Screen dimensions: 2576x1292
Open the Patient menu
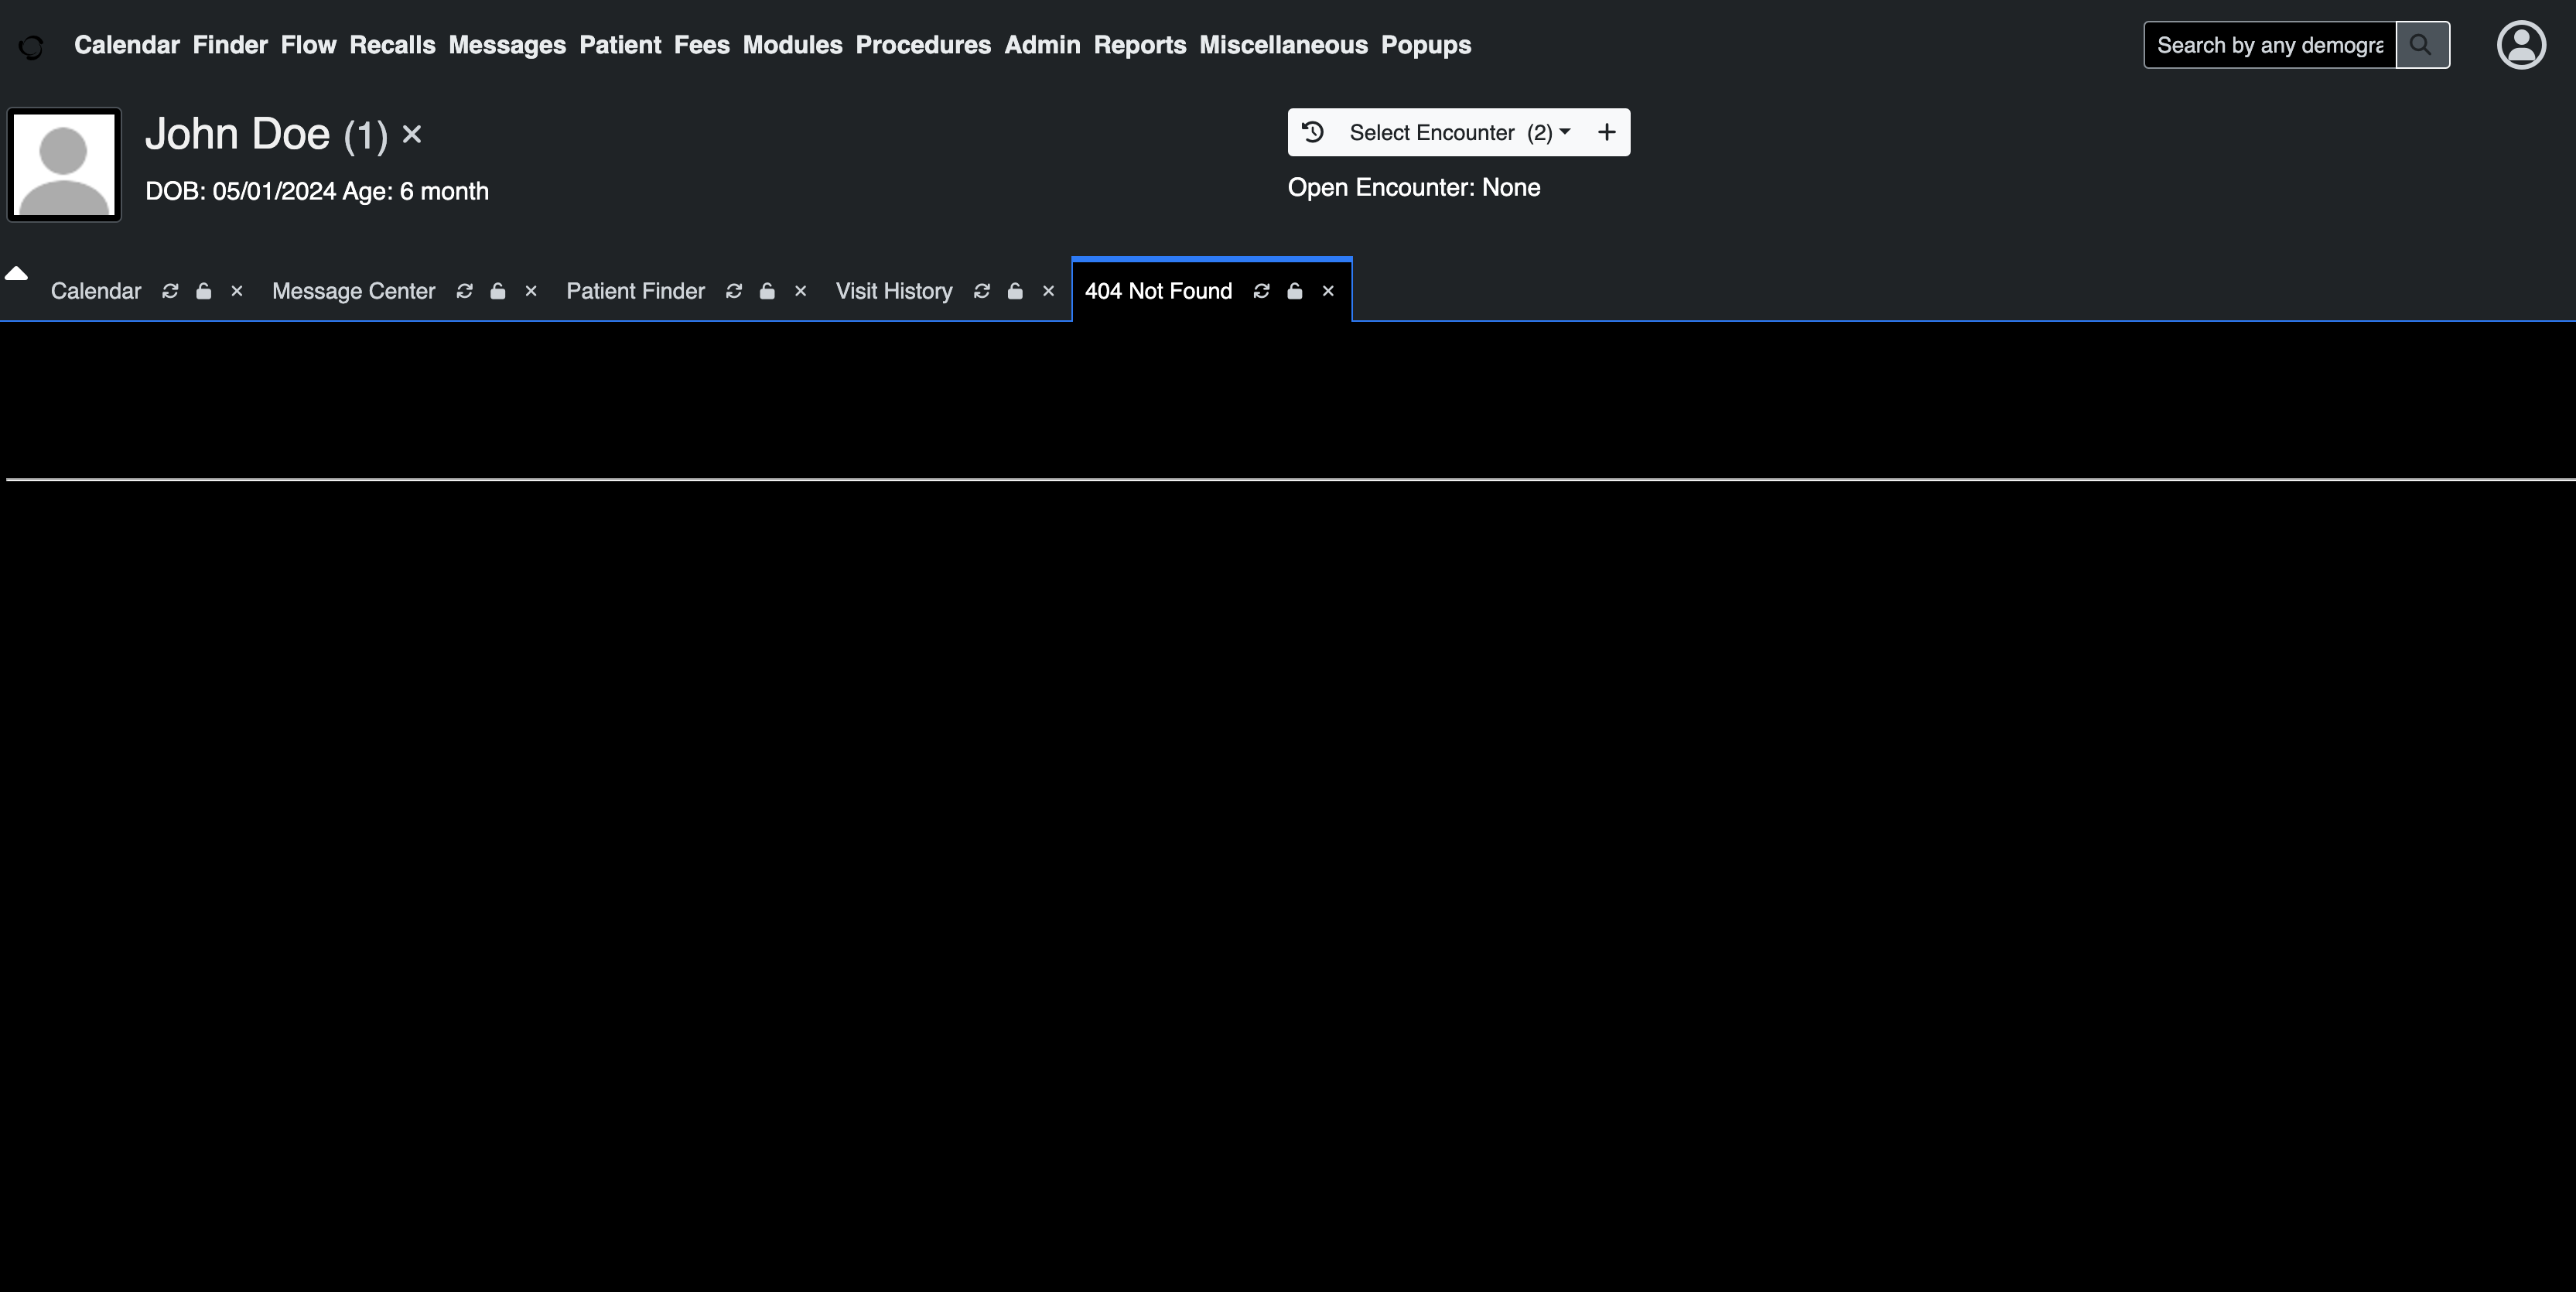pyautogui.click(x=620, y=45)
